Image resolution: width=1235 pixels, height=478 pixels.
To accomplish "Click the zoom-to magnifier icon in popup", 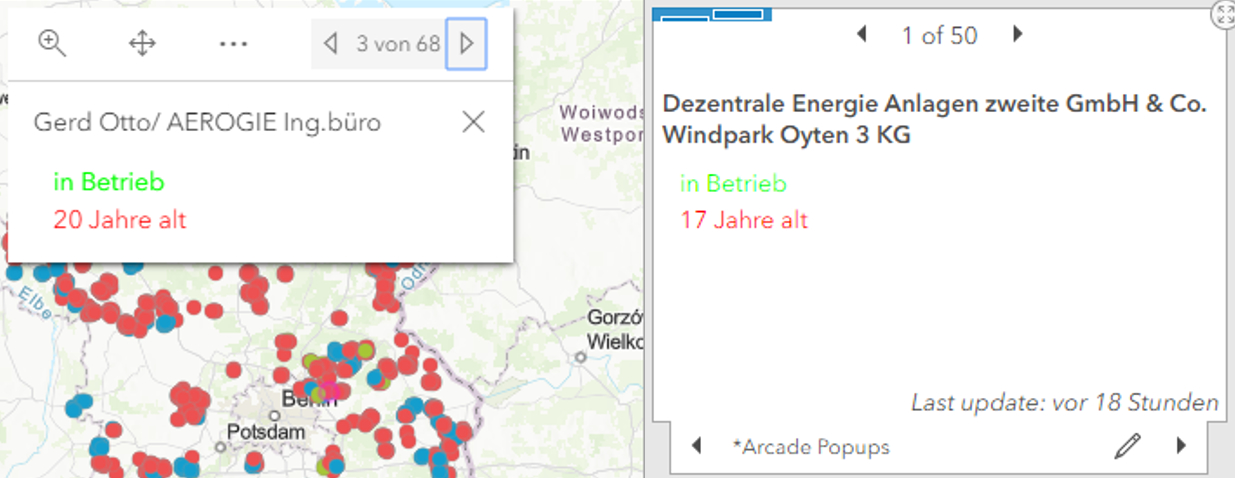I will [x=52, y=43].
